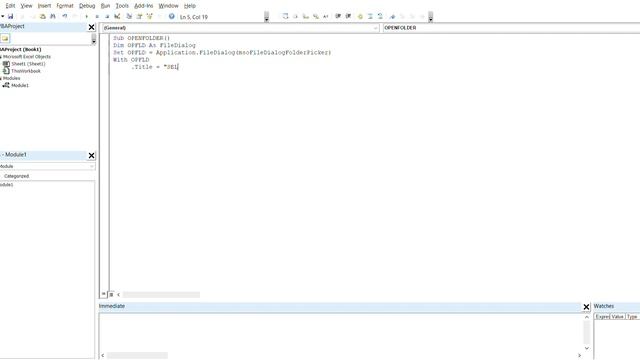The height and width of the screenshot is (360, 640).
Task: Open Project pane toolbar overflow arrow
Action: 94,39
